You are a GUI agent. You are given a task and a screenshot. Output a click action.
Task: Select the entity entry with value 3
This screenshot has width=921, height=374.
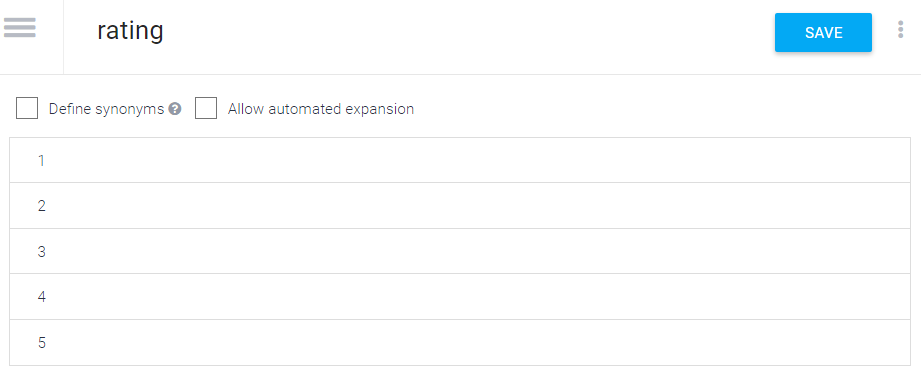pos(460,251)
